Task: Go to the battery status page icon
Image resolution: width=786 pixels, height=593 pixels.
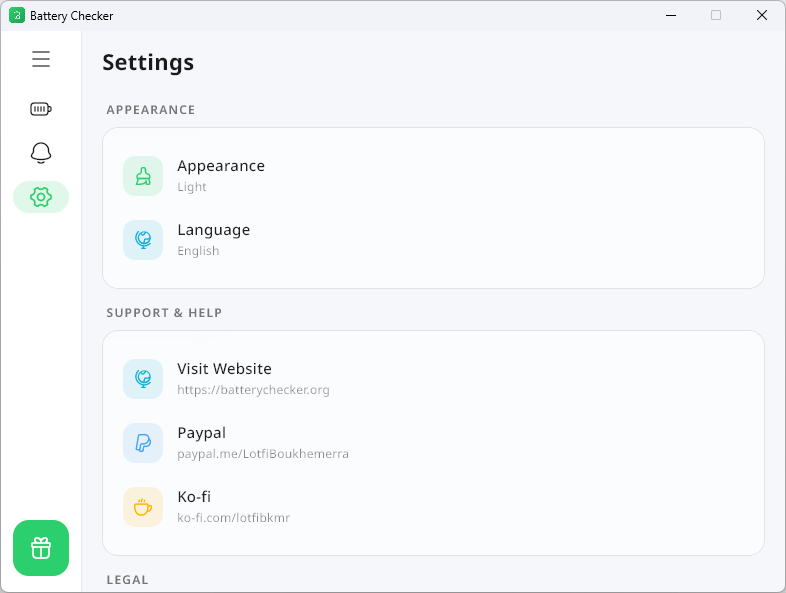Action: [41, 109]
